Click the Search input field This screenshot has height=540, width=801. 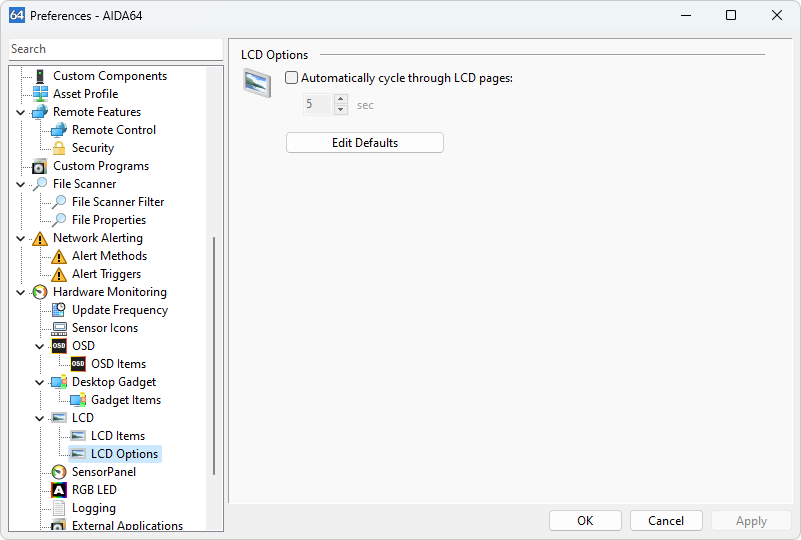coord(115,49)
